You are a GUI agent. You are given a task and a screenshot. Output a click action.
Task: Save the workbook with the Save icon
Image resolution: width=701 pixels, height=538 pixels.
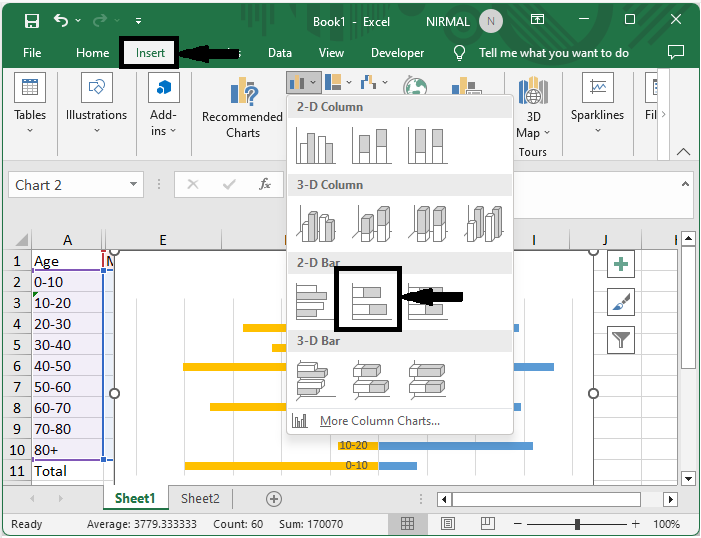coord(32,21)
